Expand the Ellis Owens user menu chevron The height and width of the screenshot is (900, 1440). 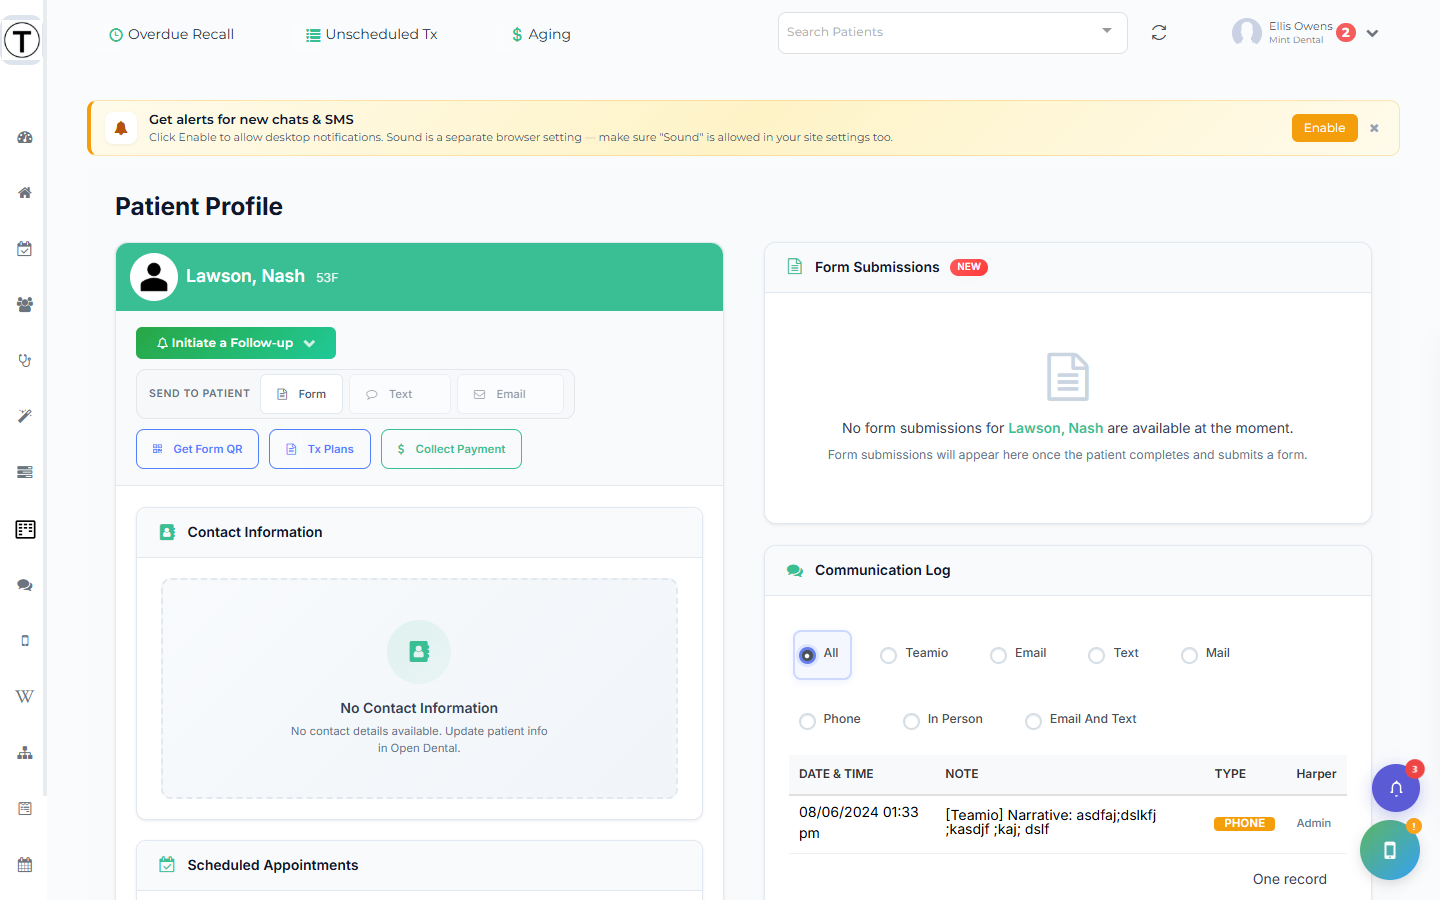pyautogui.click(x=1373, y=33)
